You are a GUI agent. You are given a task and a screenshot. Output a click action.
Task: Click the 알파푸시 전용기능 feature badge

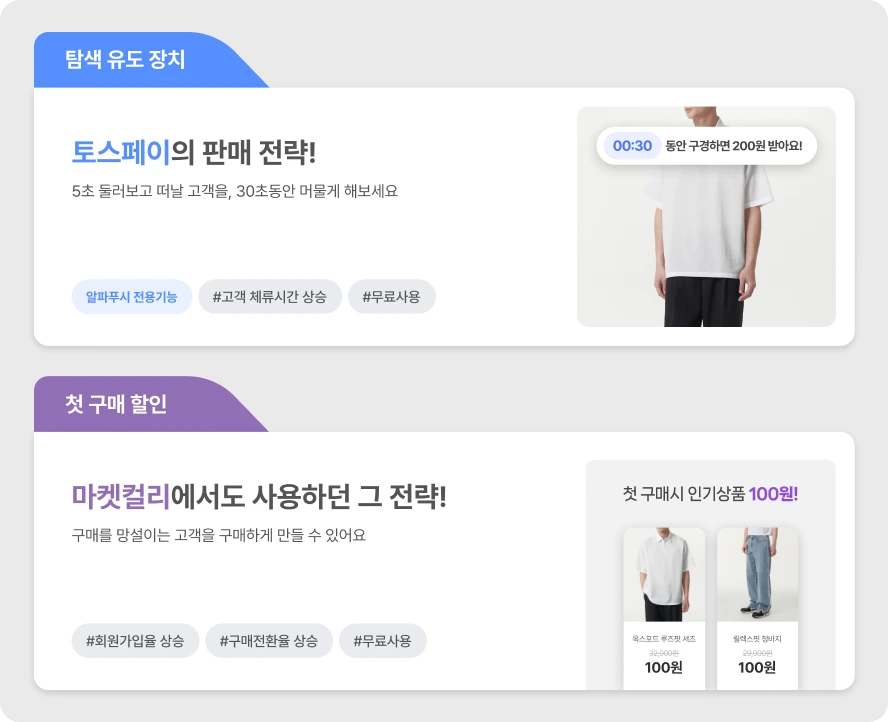pyautogui.click(x=131, y=296)
